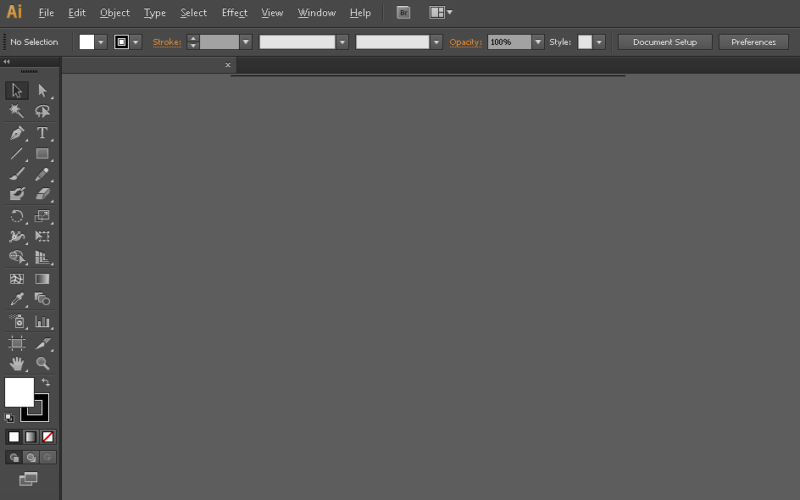800x500 pixels.
Task: Select the Magic Wand tool
Action: [x=17, y=111]
